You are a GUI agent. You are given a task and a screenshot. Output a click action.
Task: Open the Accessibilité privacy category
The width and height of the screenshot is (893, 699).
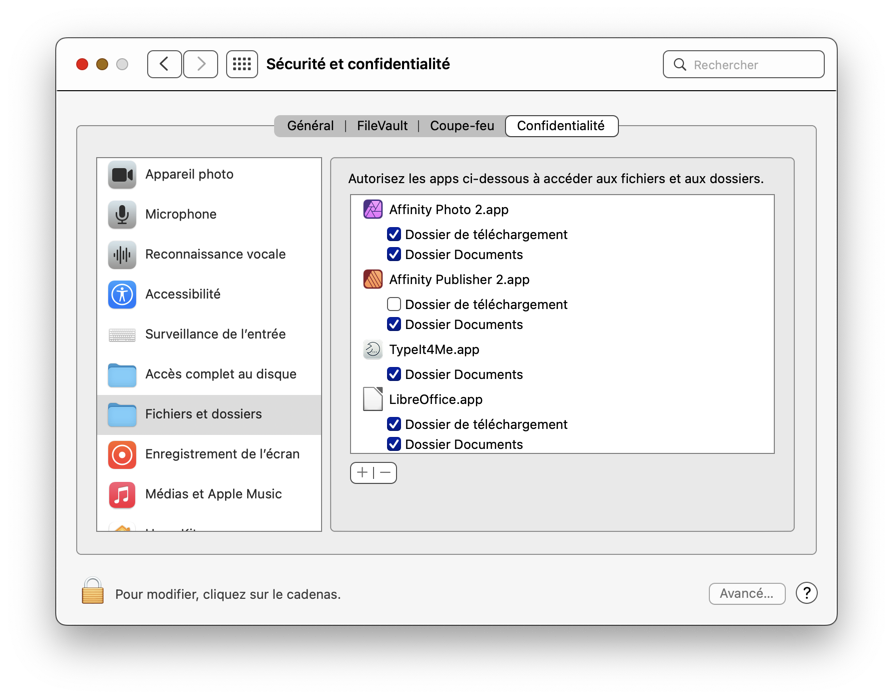point(182,294)
